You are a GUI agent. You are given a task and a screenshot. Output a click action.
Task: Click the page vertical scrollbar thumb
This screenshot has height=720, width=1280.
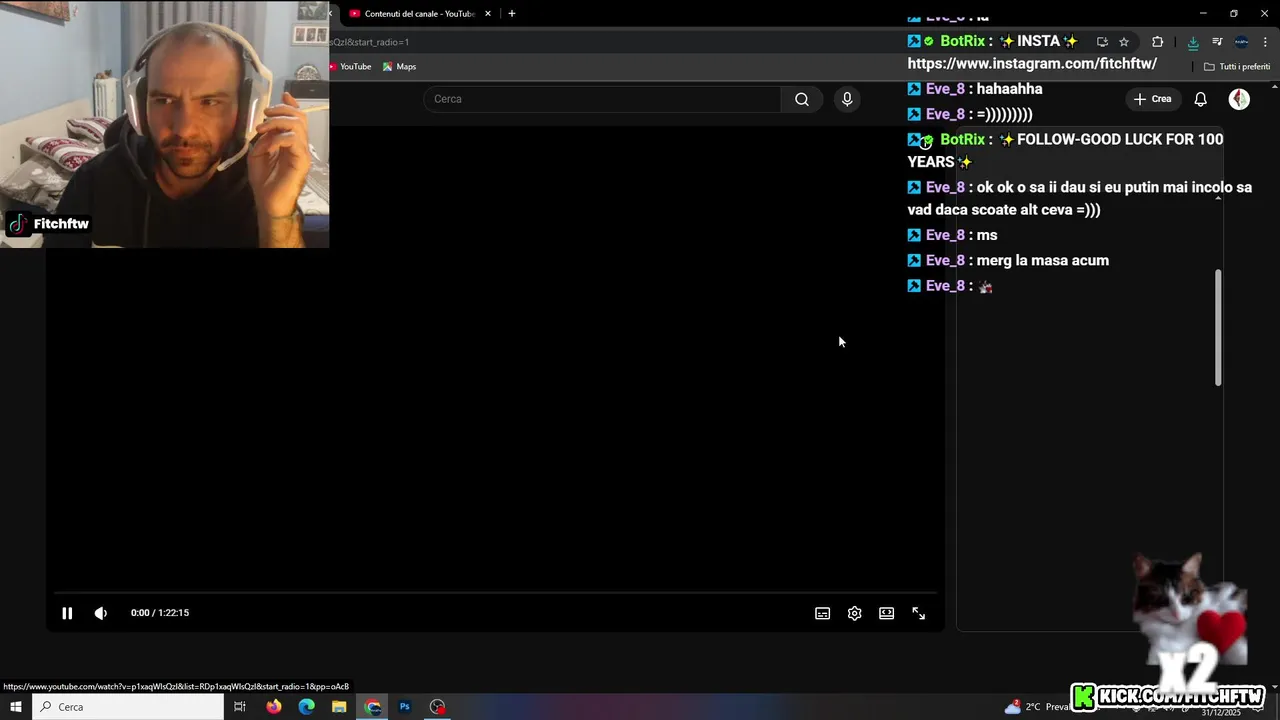[1218, 327]
